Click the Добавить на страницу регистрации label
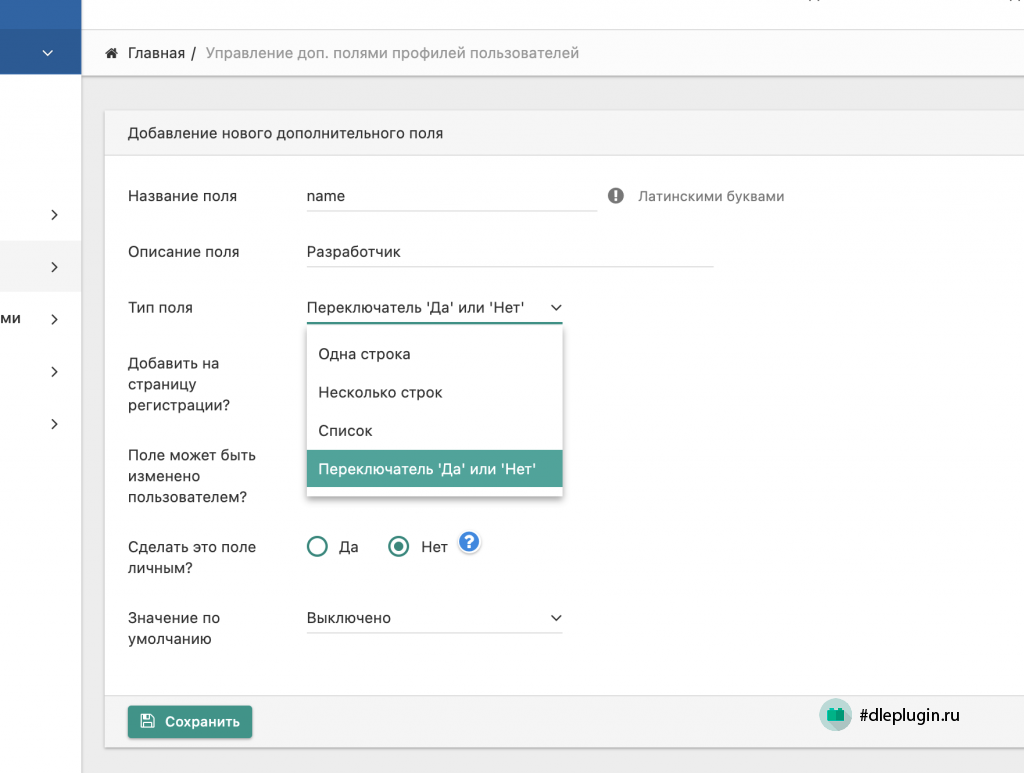 [179, 384]
